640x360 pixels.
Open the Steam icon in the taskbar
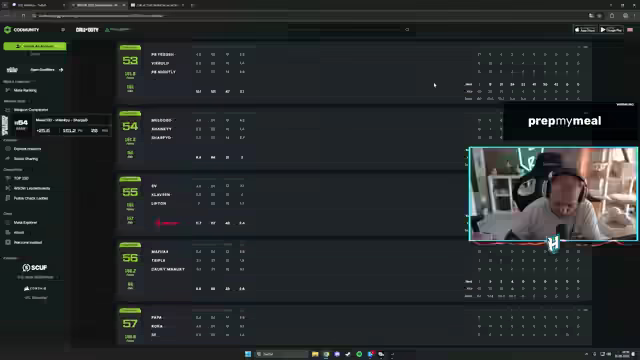pos(348,354)
